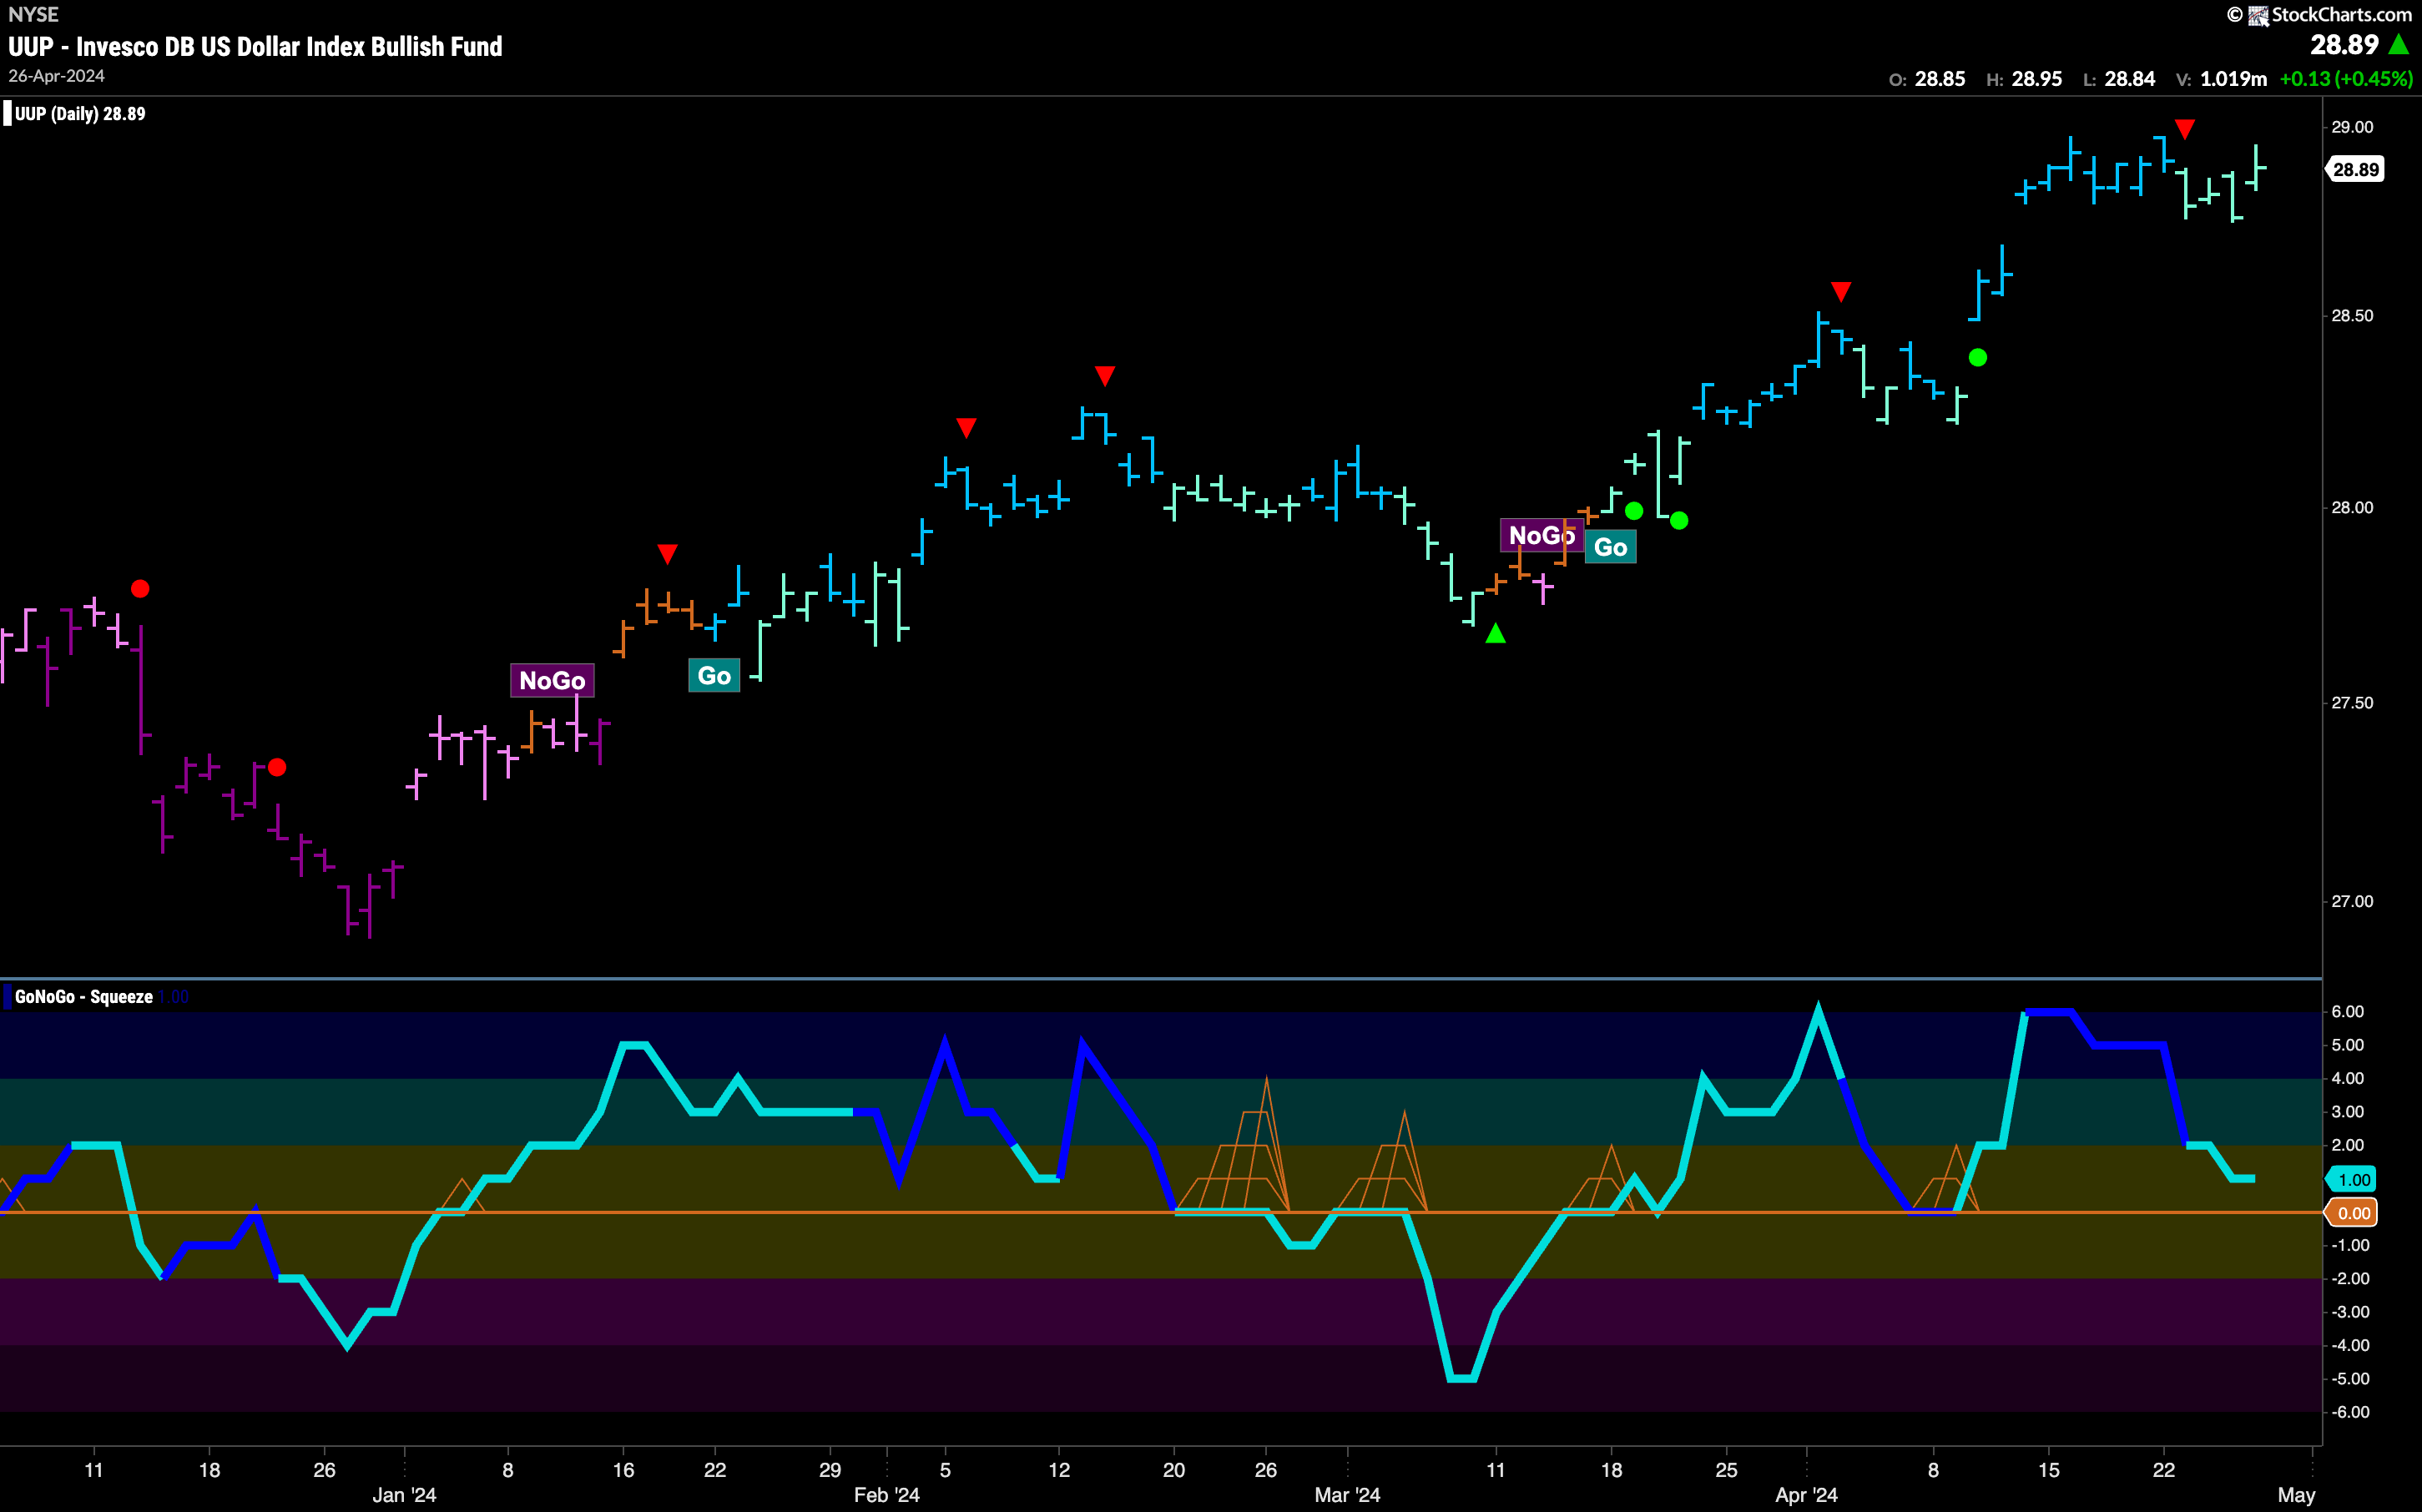
Task: Click the 25 date axis label
Action: coord(1726,1470)
